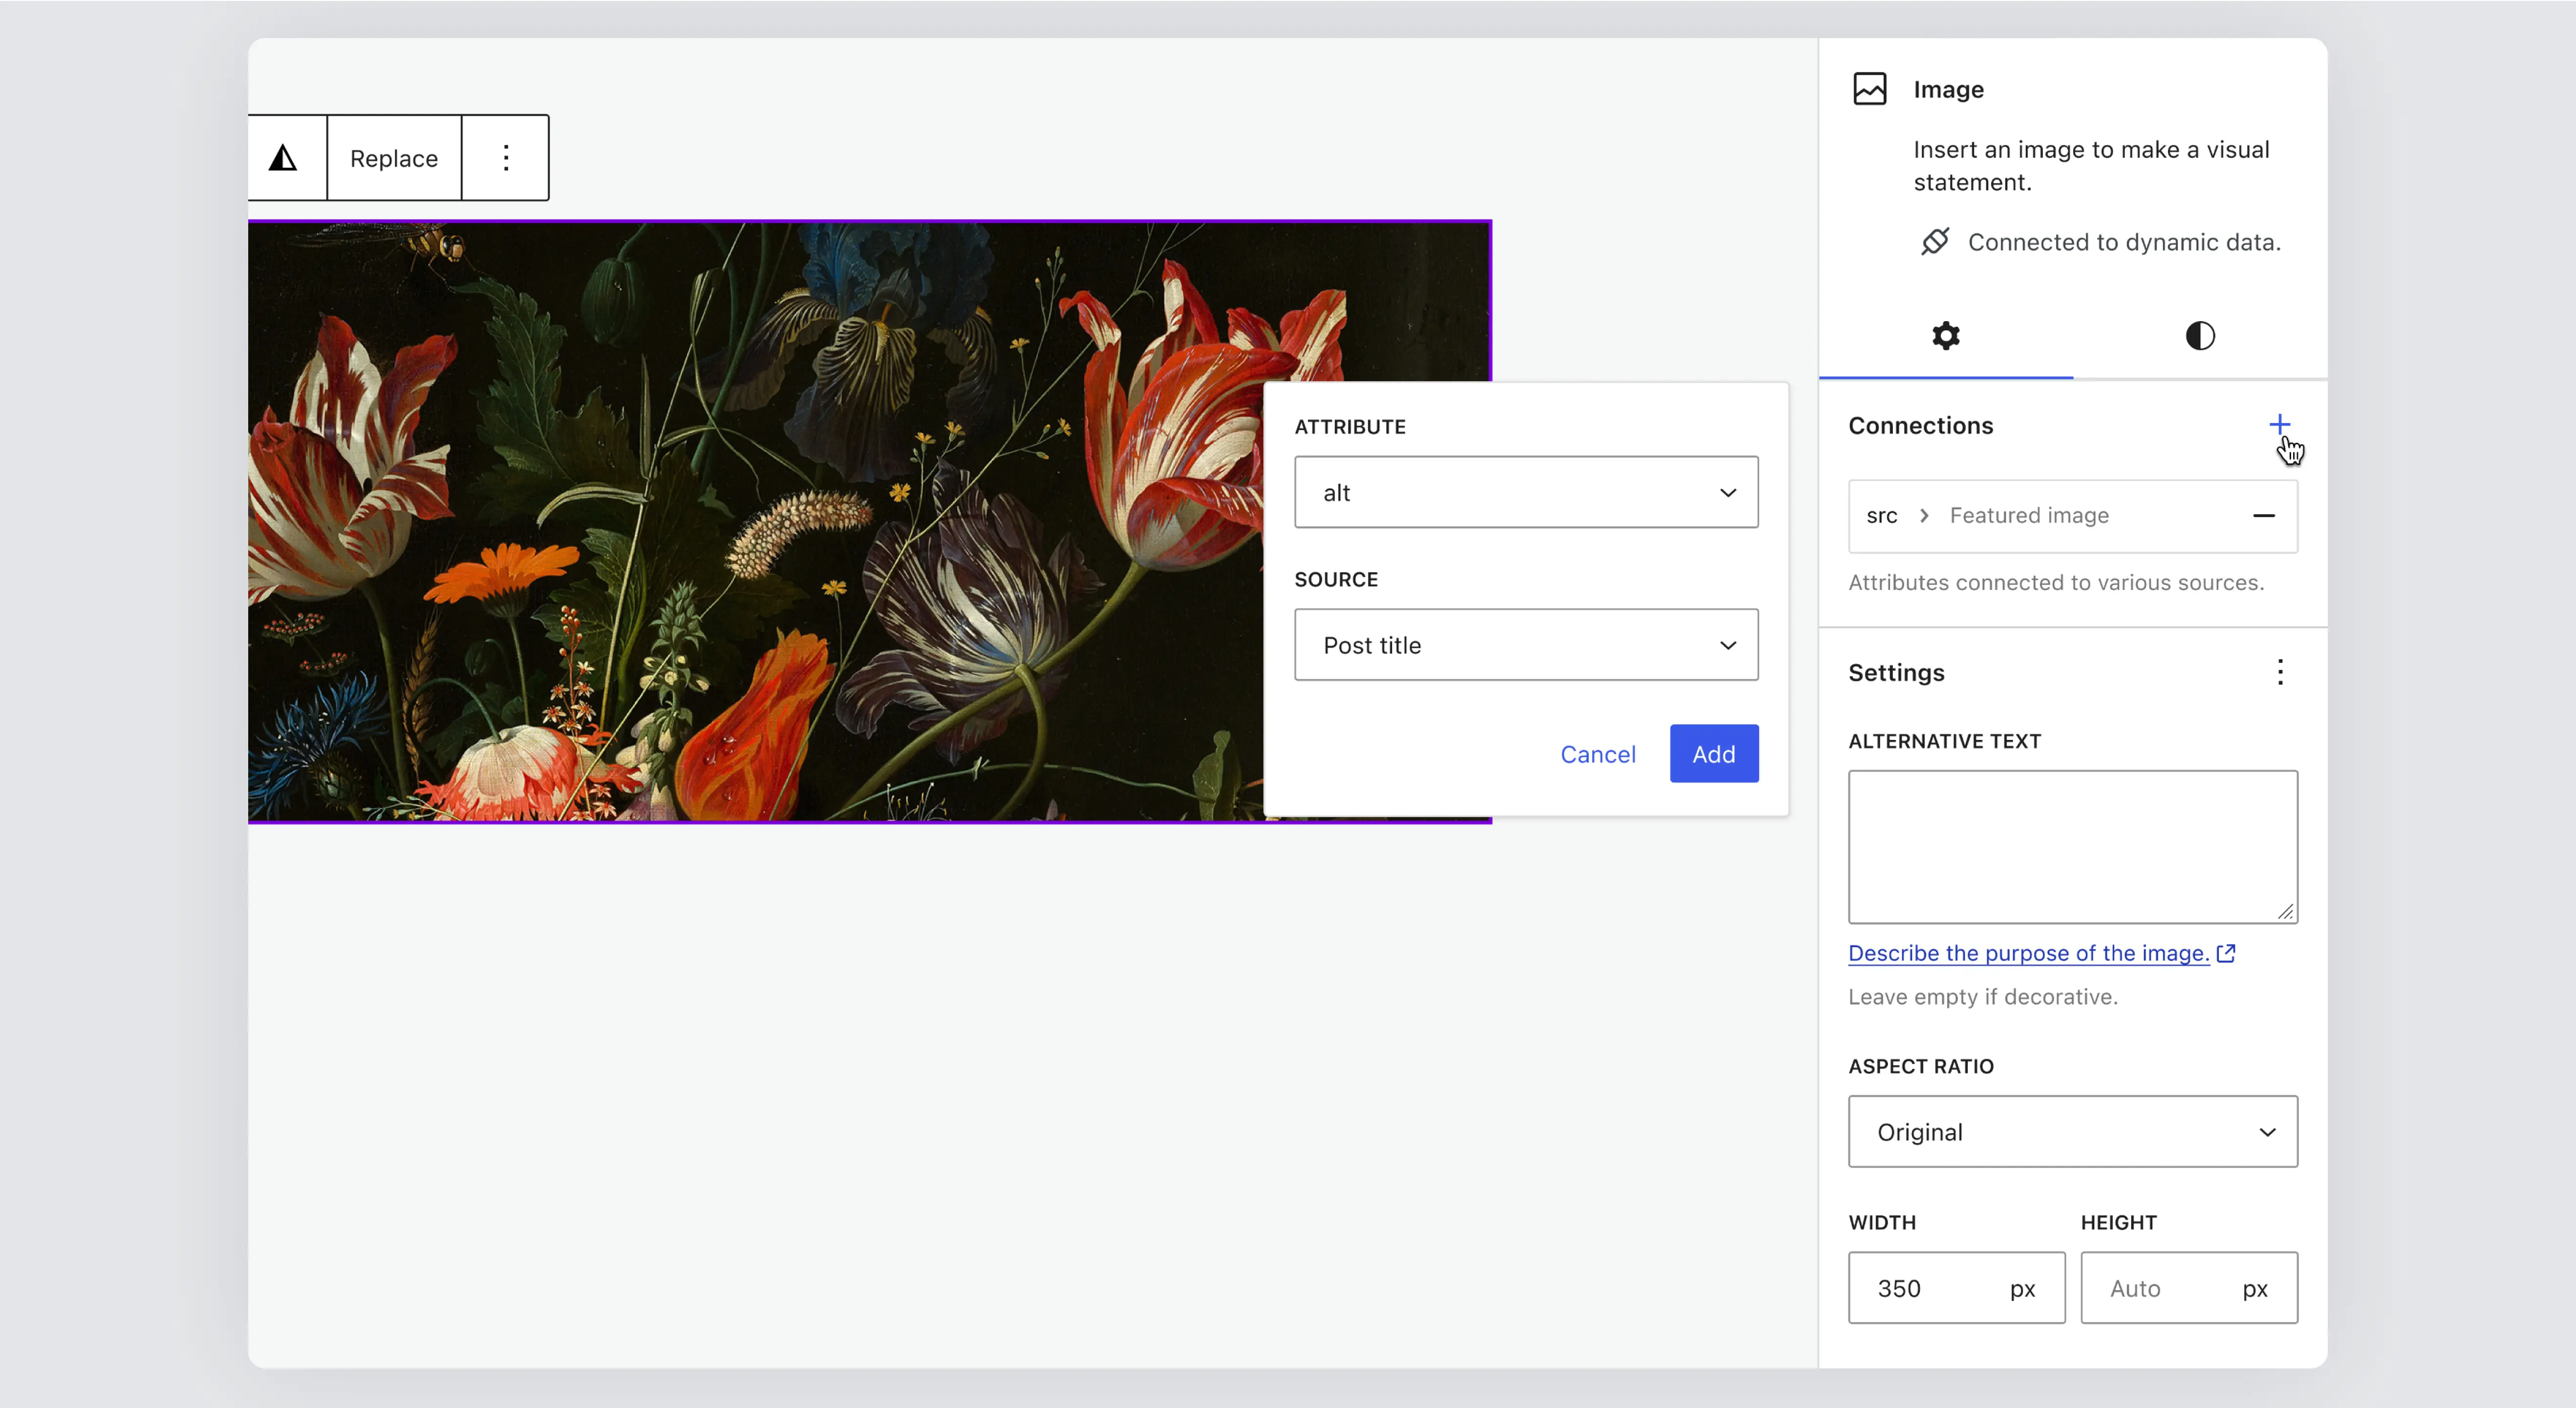Expand the Aspect Ratio Original dropdown
This screenshot has height=1408, width=2576.
pyautogui.click(x=2072, y=1132)
